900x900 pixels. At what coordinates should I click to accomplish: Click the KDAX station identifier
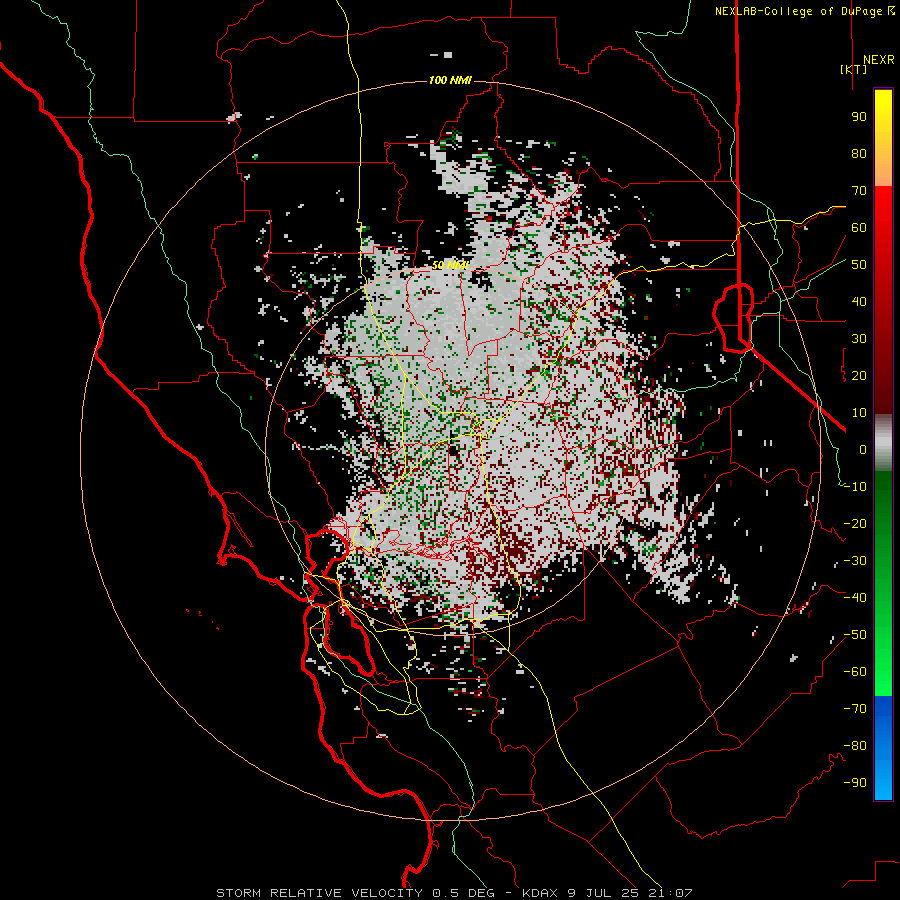(540, 893)
